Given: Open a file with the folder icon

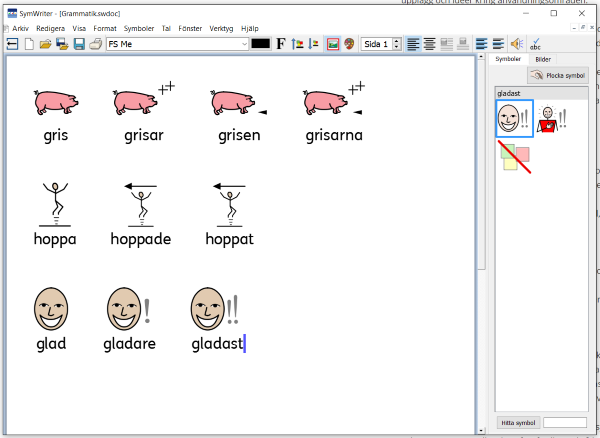Looking at the screenshot, I should pyautogui.click(x=46, y=44).
